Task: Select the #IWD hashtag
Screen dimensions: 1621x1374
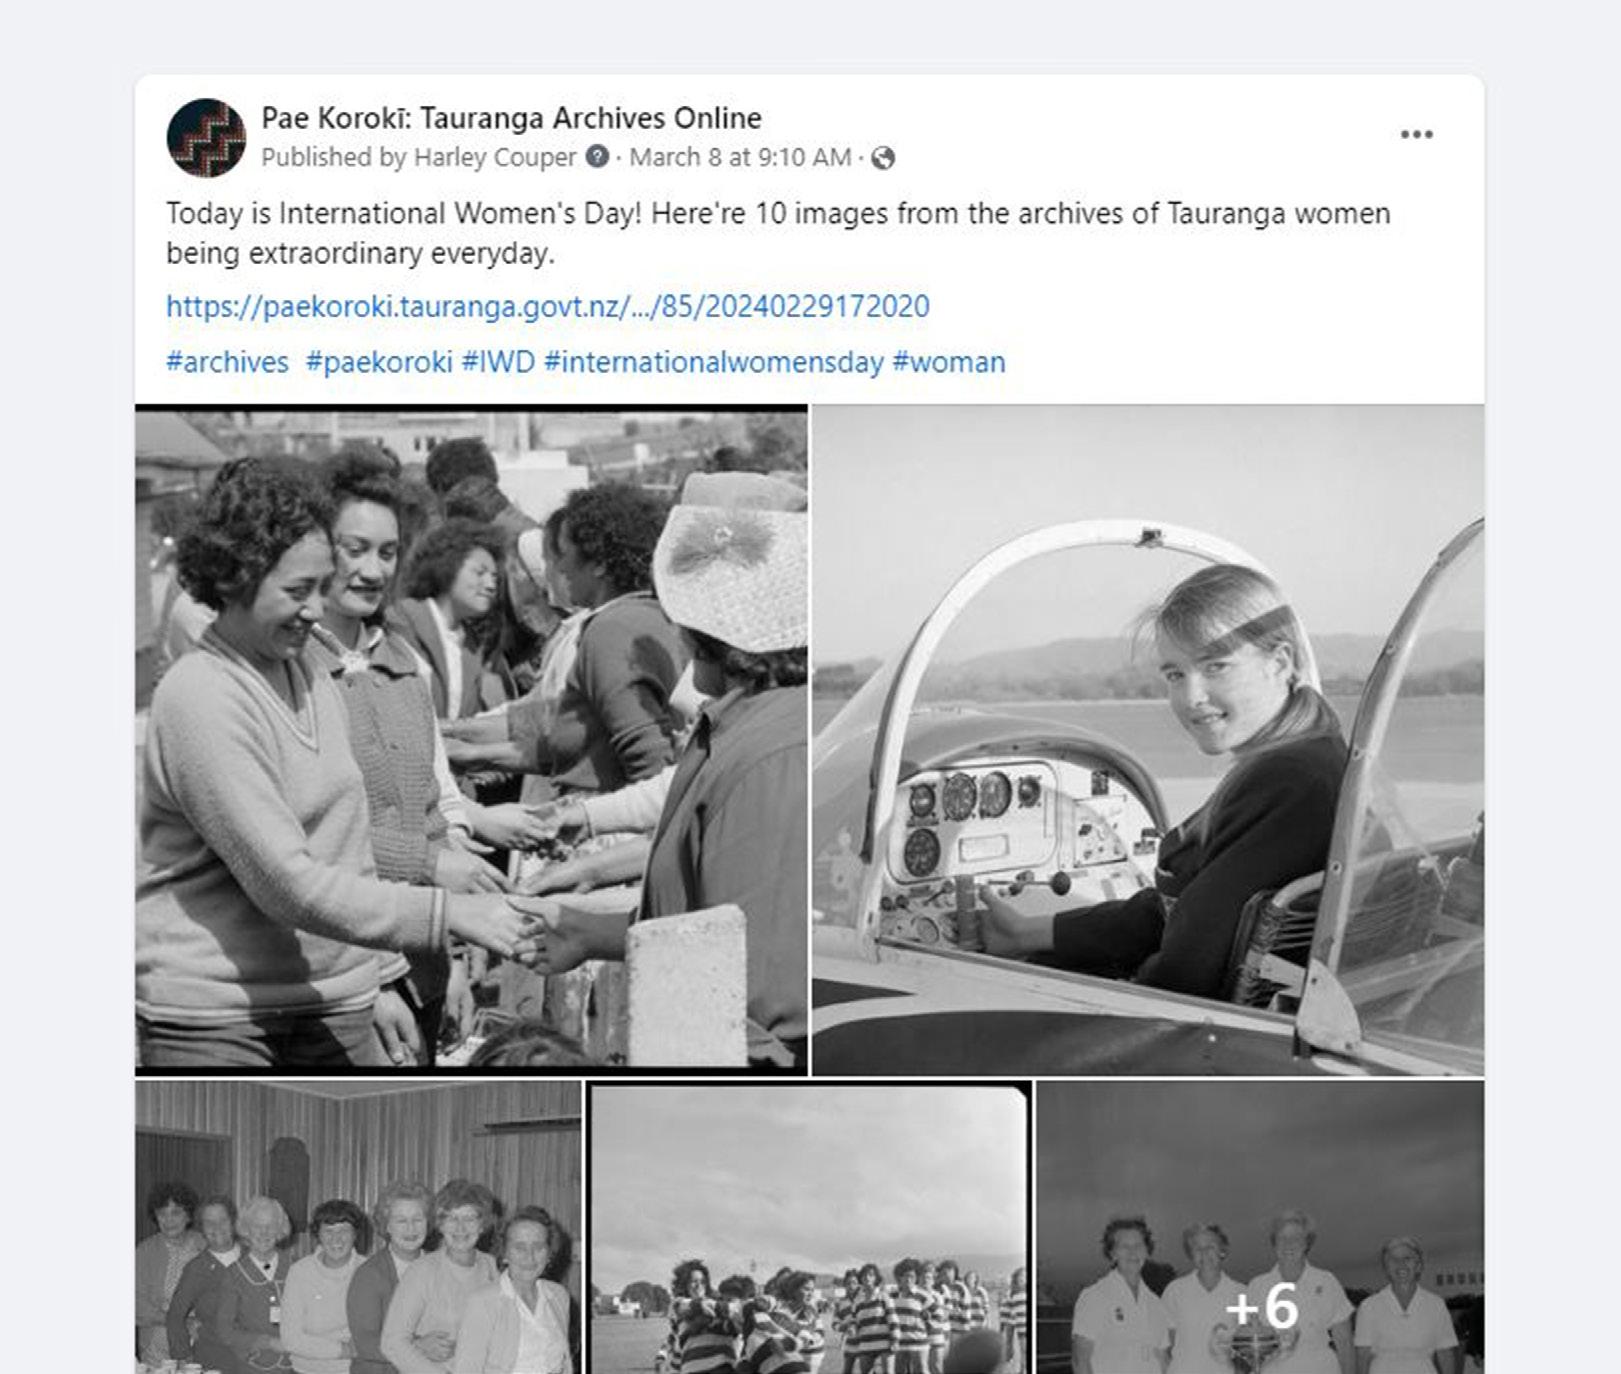Action: coord(498,362)
